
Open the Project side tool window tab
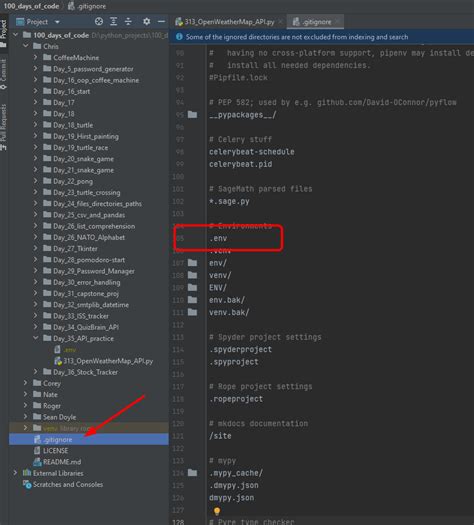(x=3, y=33)
